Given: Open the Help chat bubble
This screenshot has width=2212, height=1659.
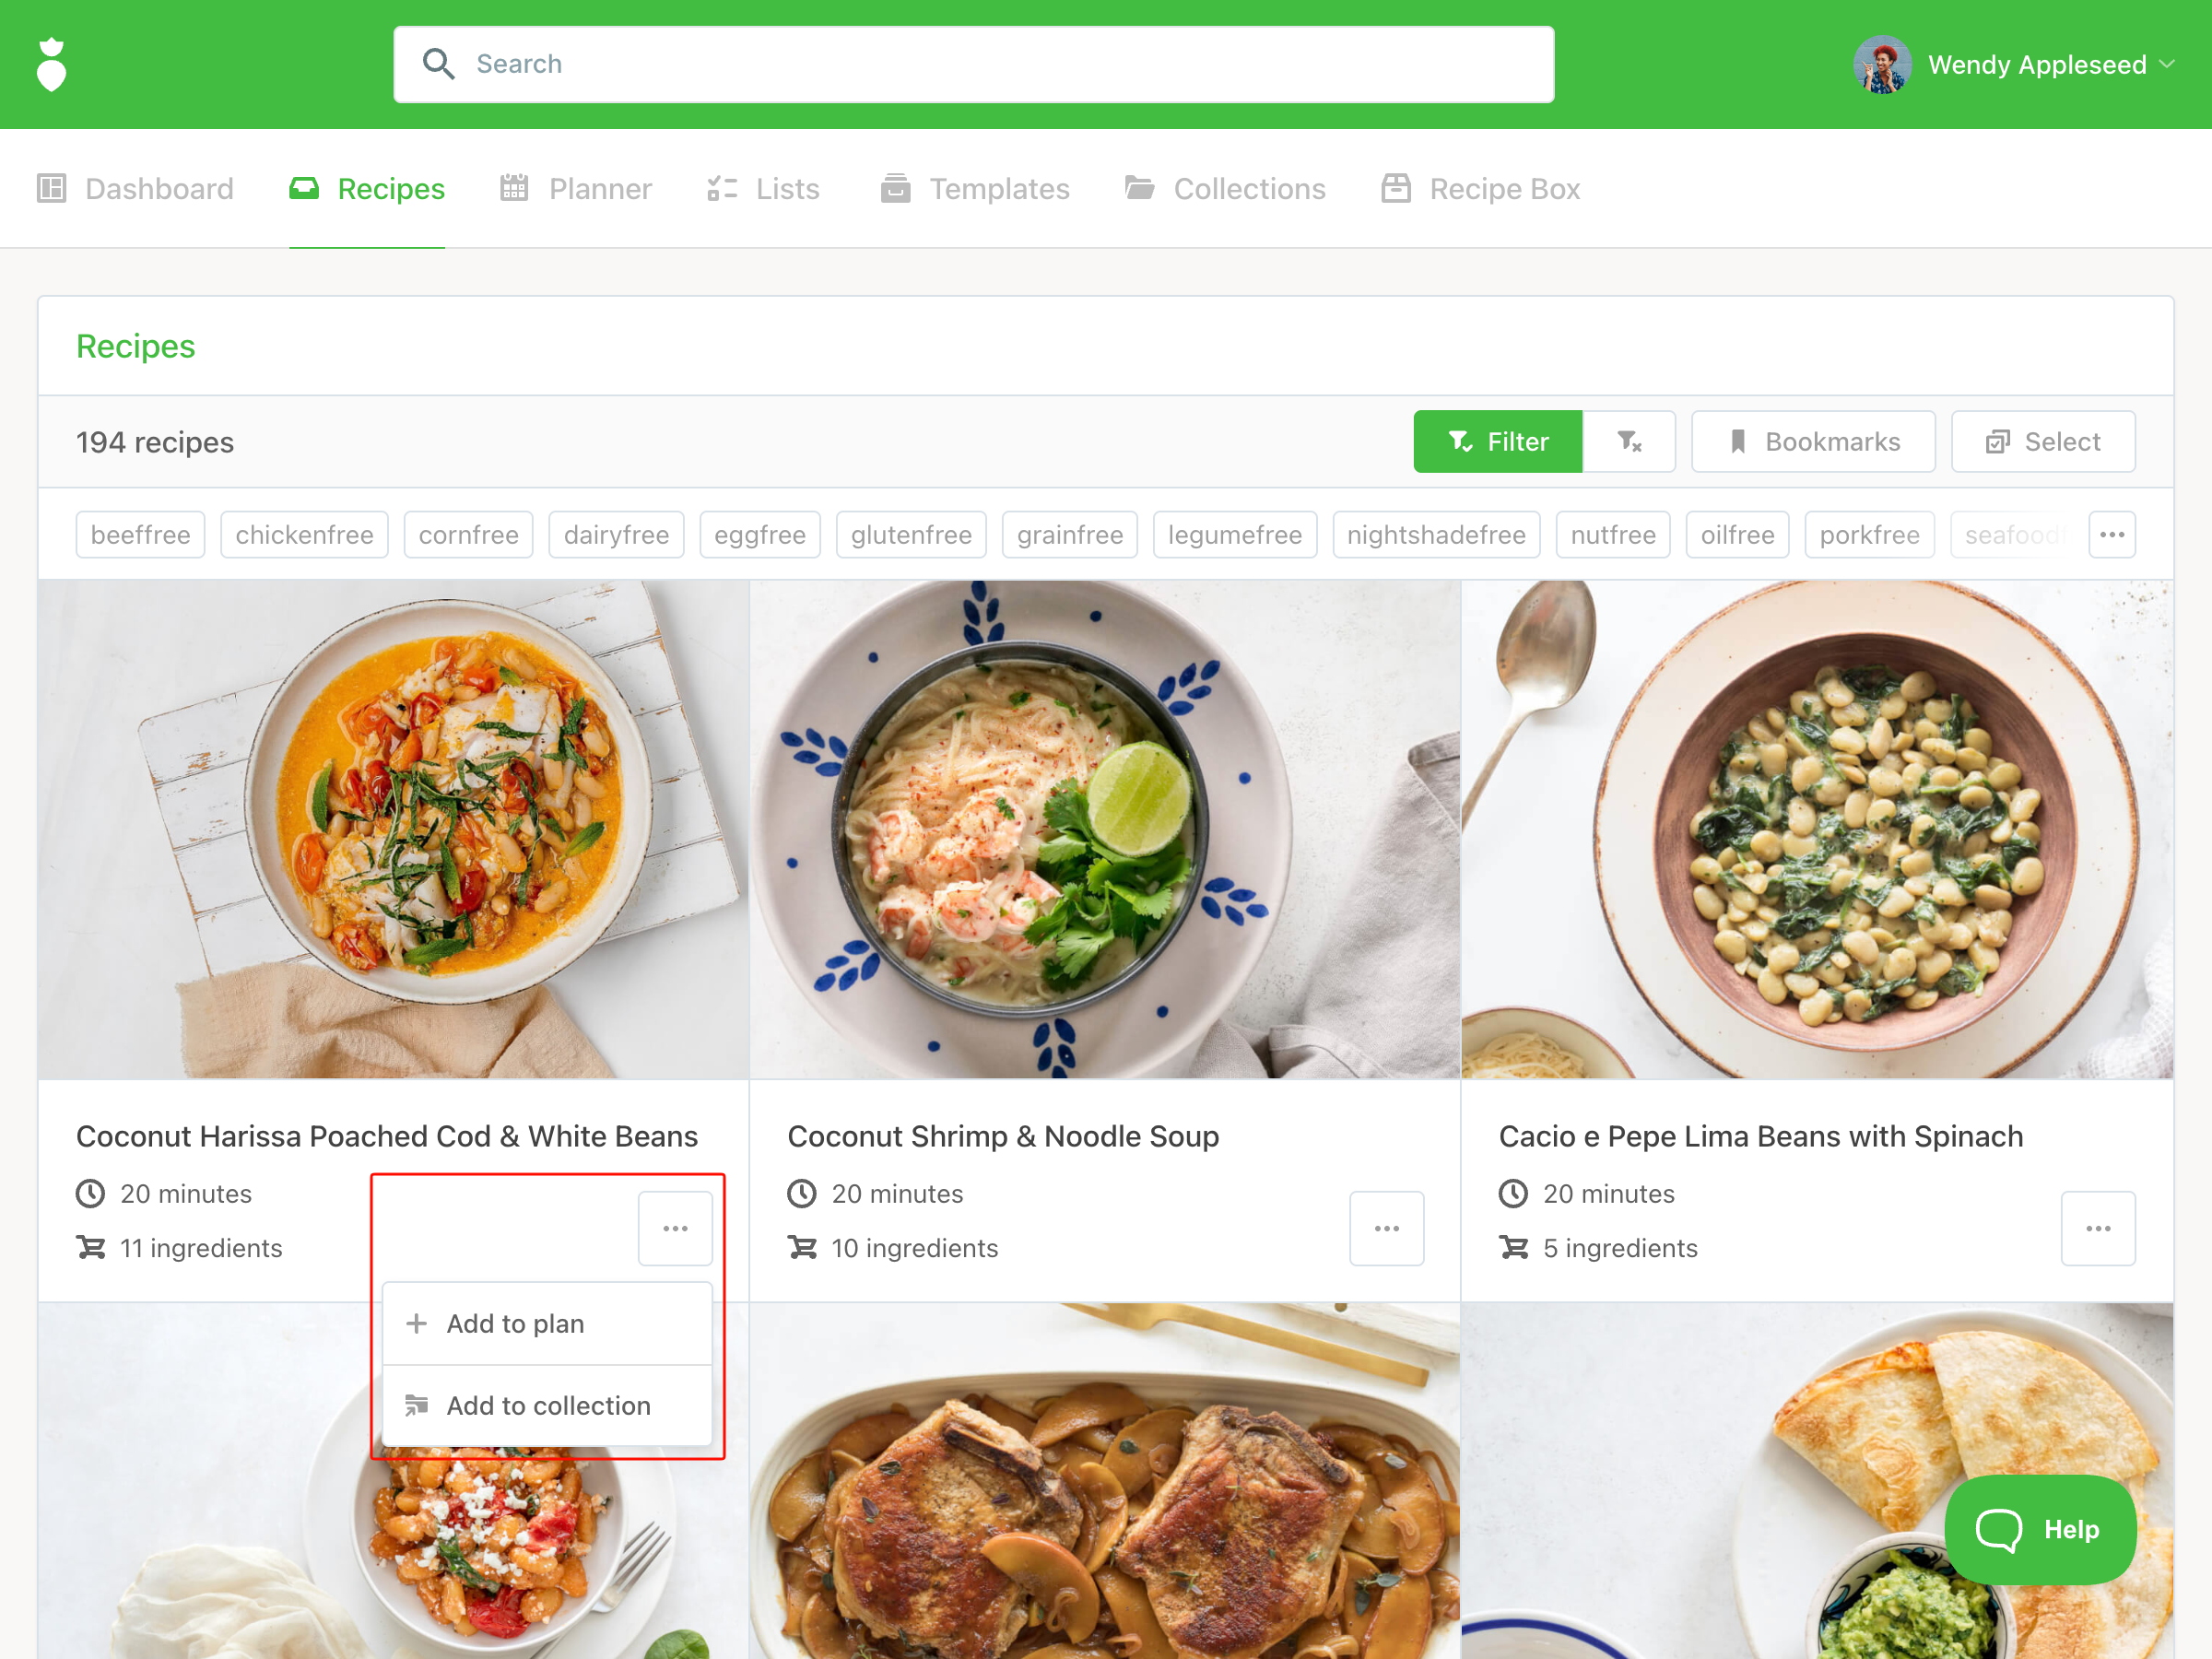Looking at the screenshot, I should point(2040,1529).
